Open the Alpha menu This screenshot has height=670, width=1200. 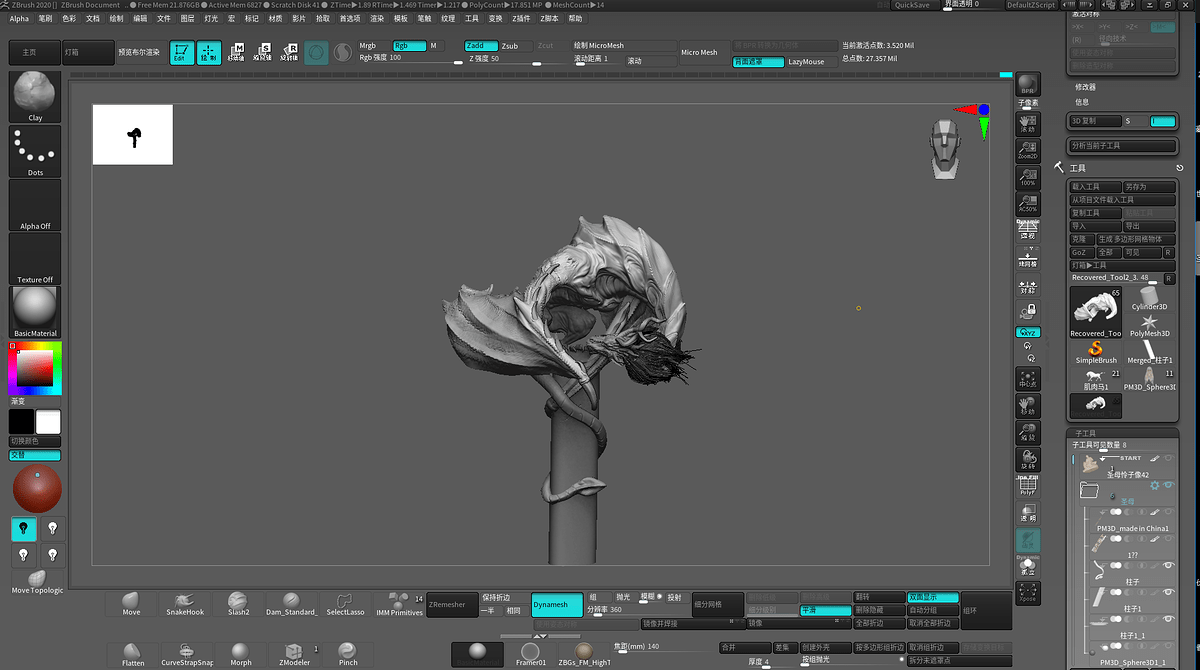[19, 18]
